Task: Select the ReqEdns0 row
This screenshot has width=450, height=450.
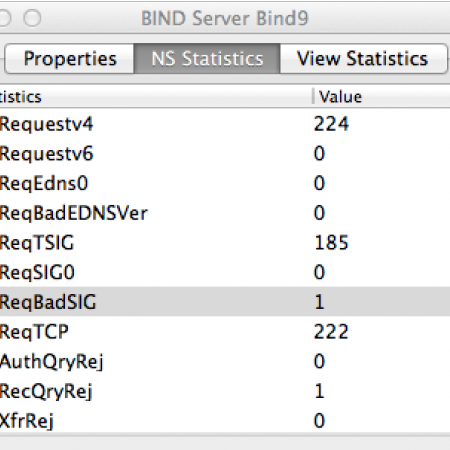Action: 225,183
